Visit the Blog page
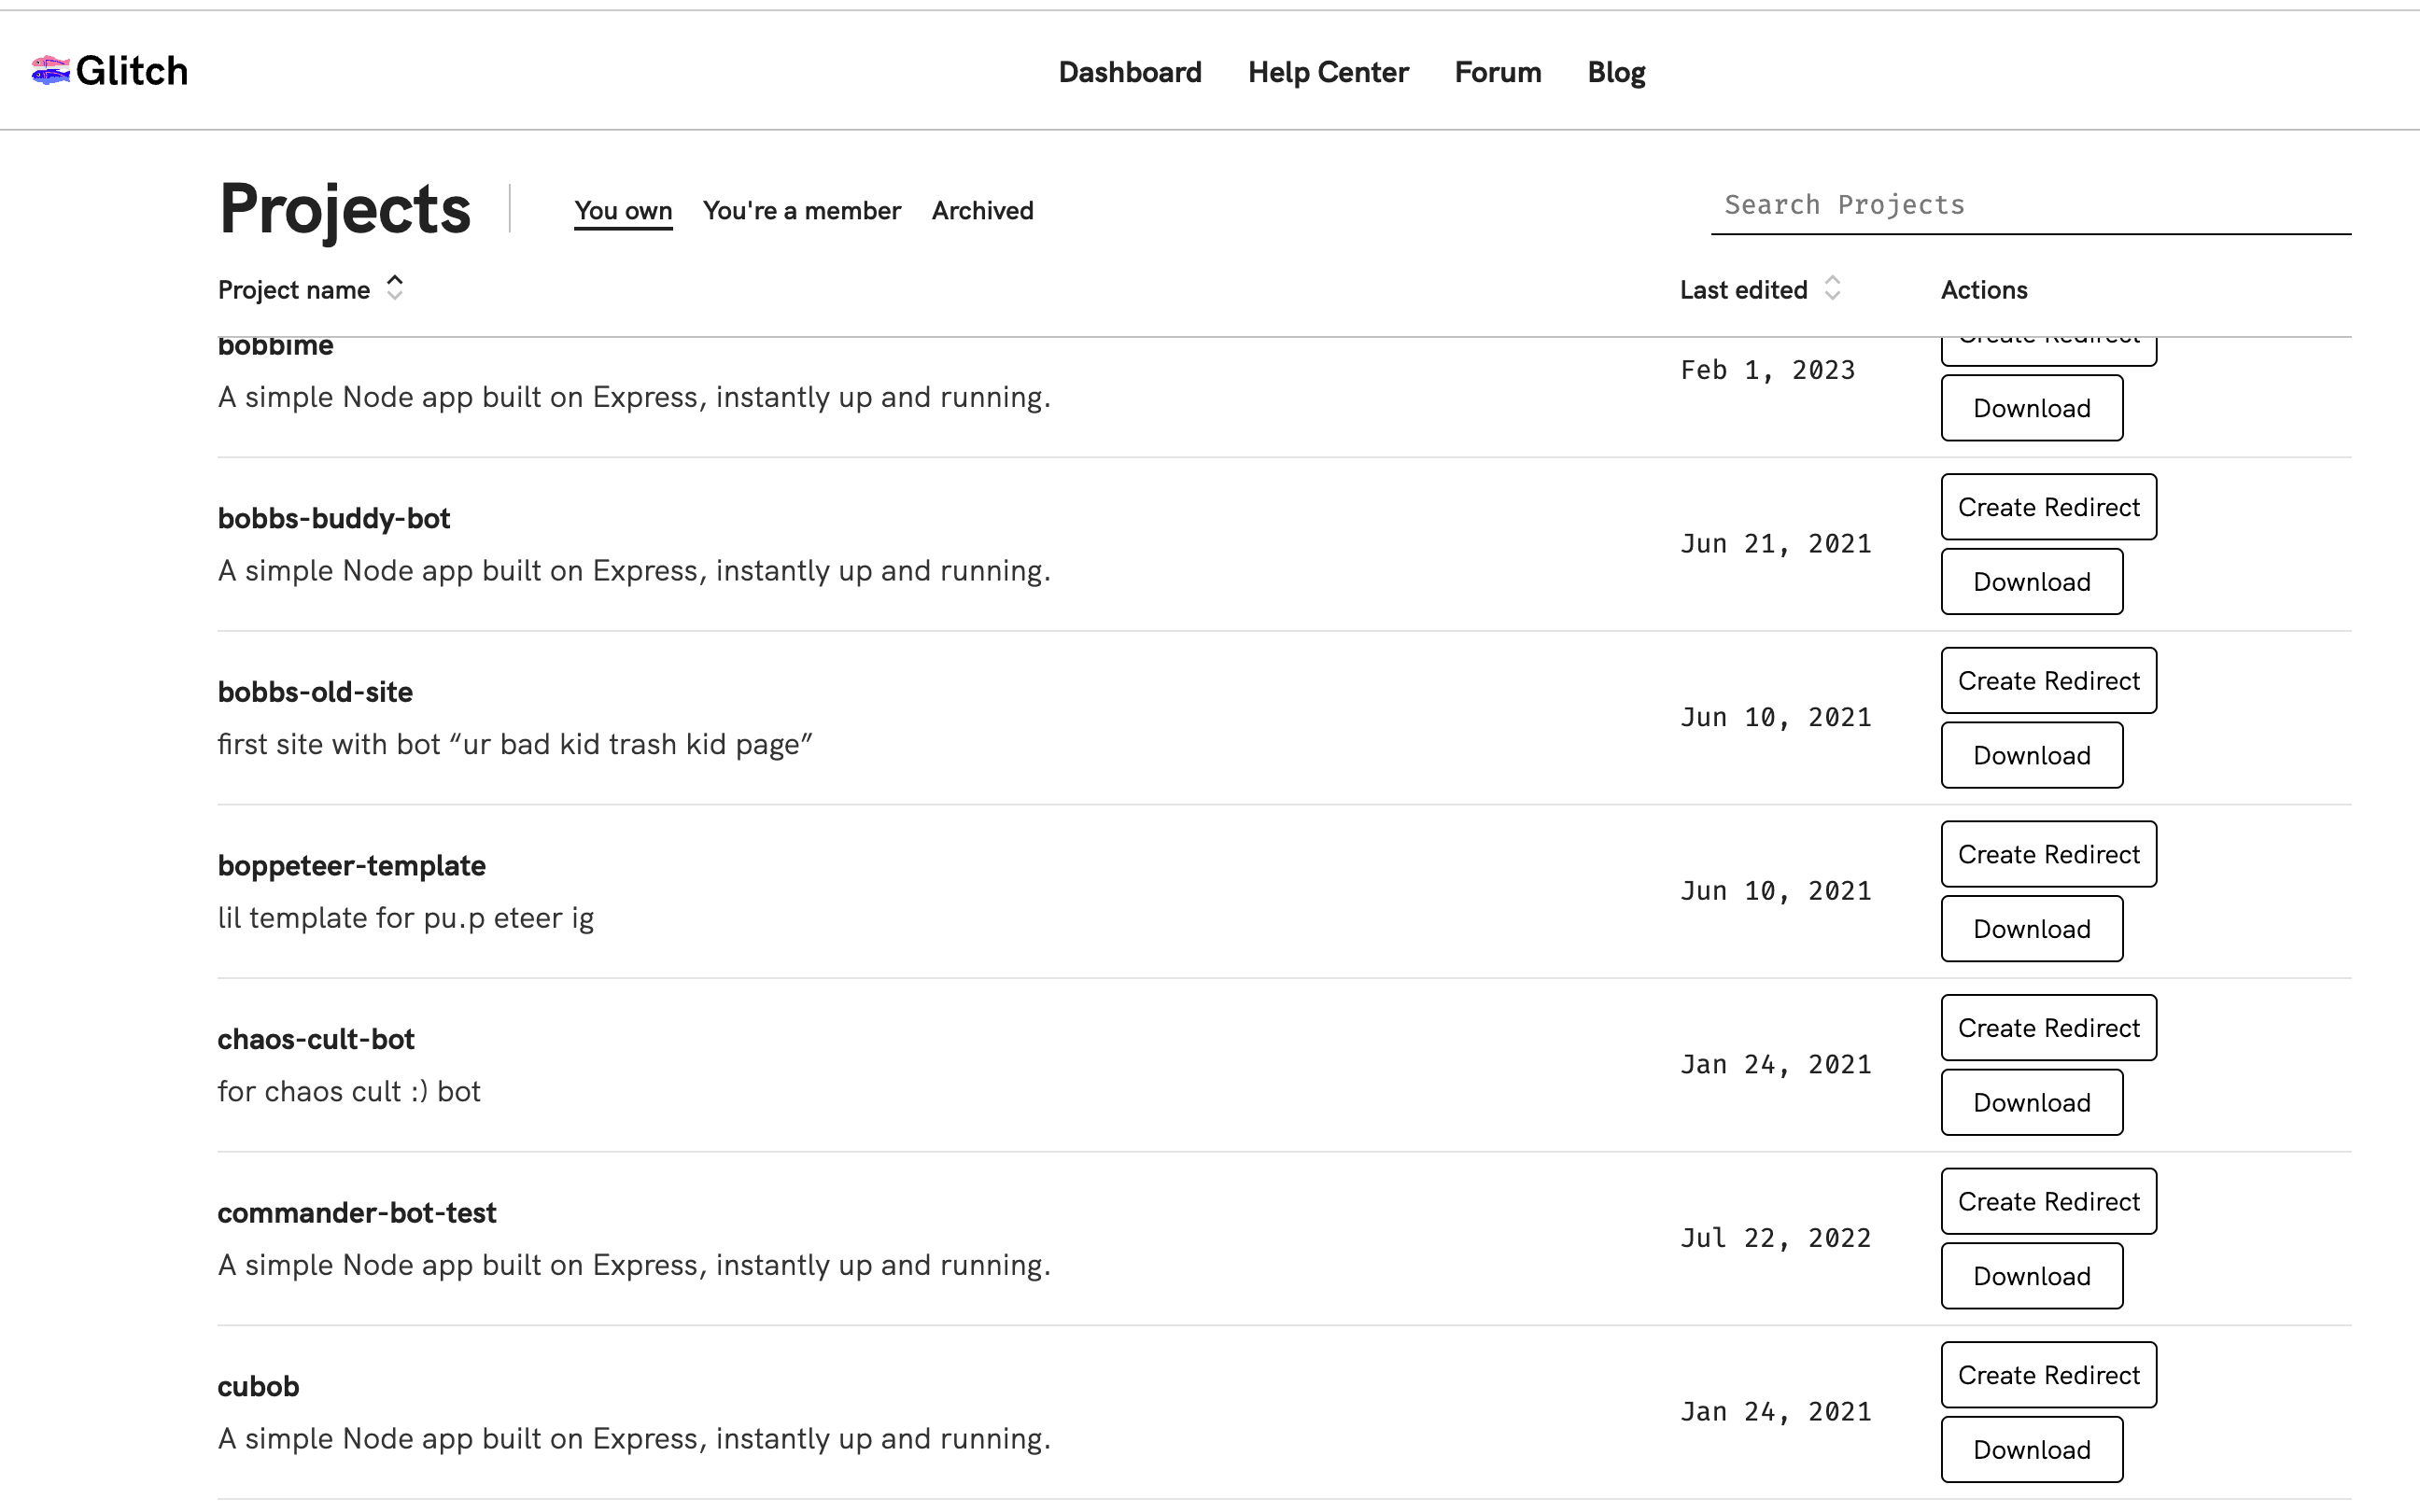2420x1512 pixels. coord(1616,72)
